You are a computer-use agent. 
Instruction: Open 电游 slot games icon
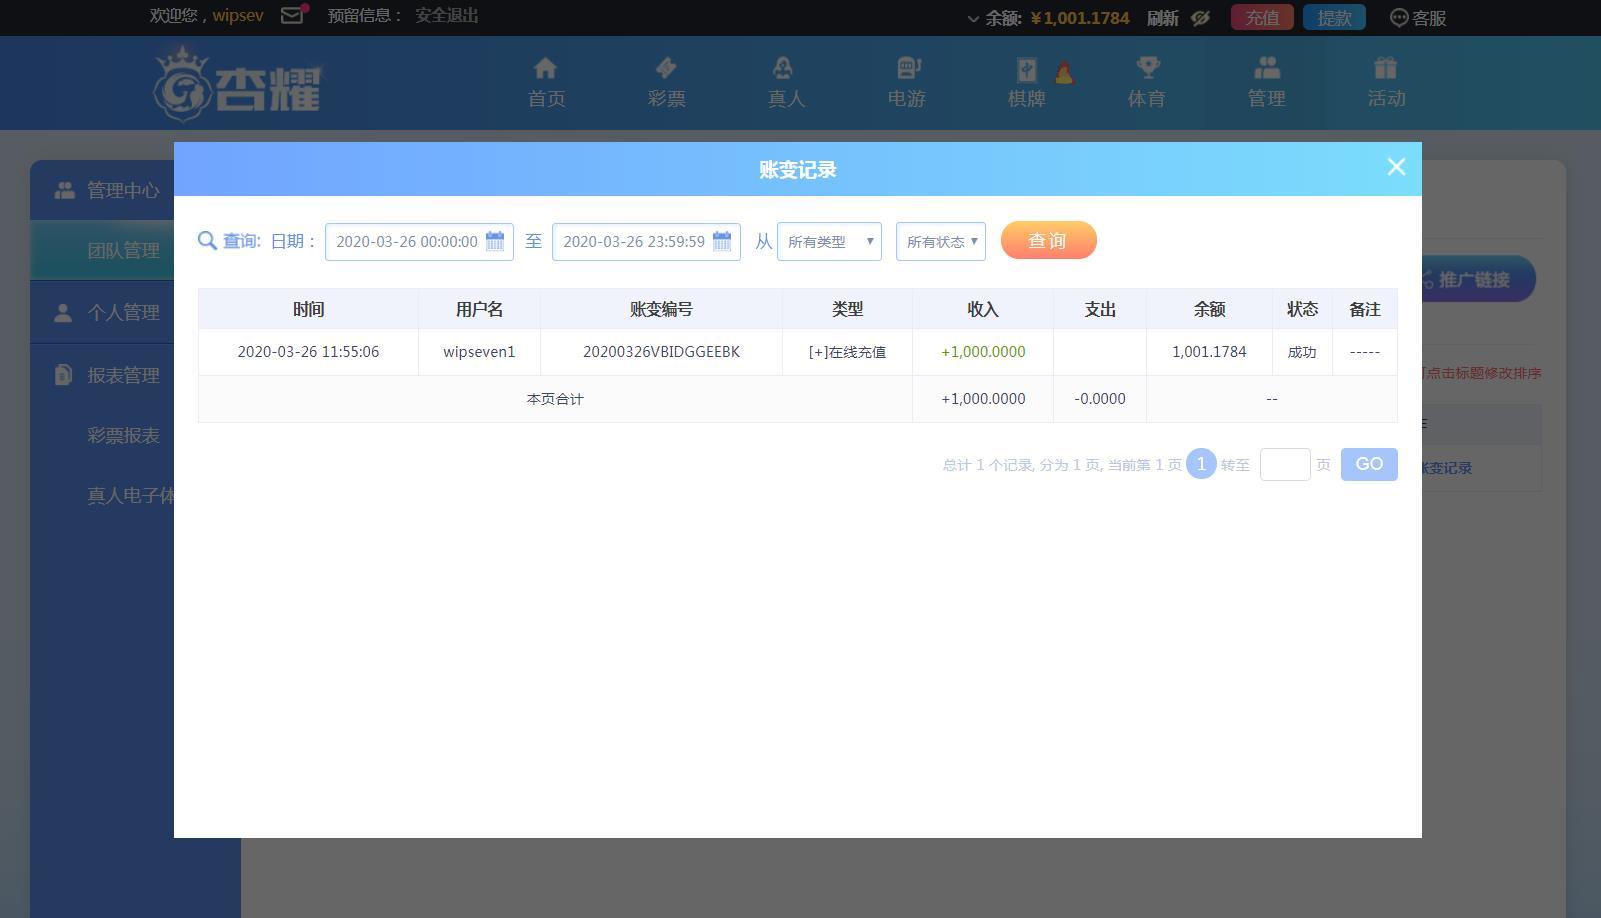click(906, 69)
